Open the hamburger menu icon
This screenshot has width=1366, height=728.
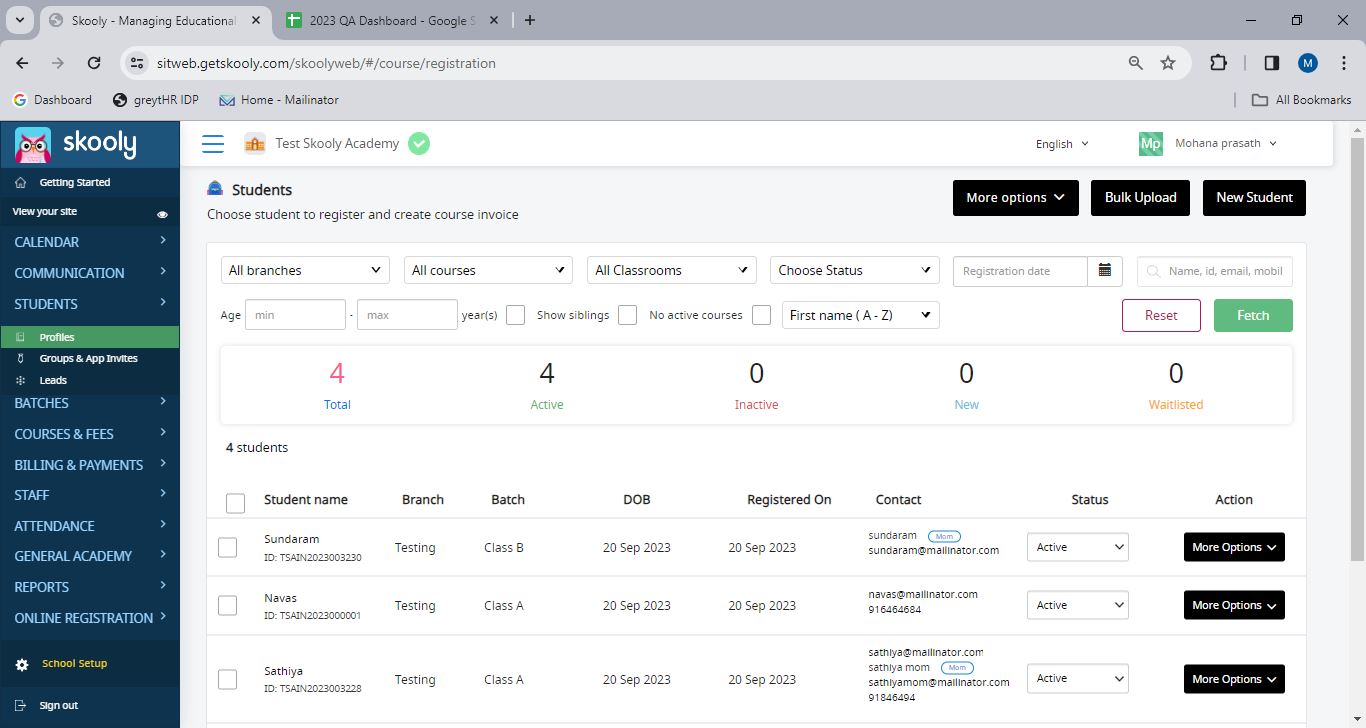click(x=213, y=144)
